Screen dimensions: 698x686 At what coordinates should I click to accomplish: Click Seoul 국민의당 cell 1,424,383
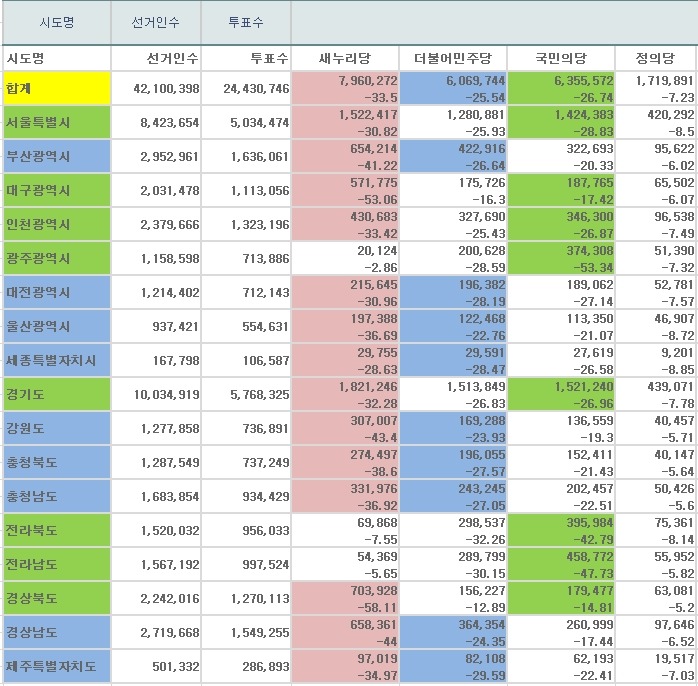coord(561,122)
